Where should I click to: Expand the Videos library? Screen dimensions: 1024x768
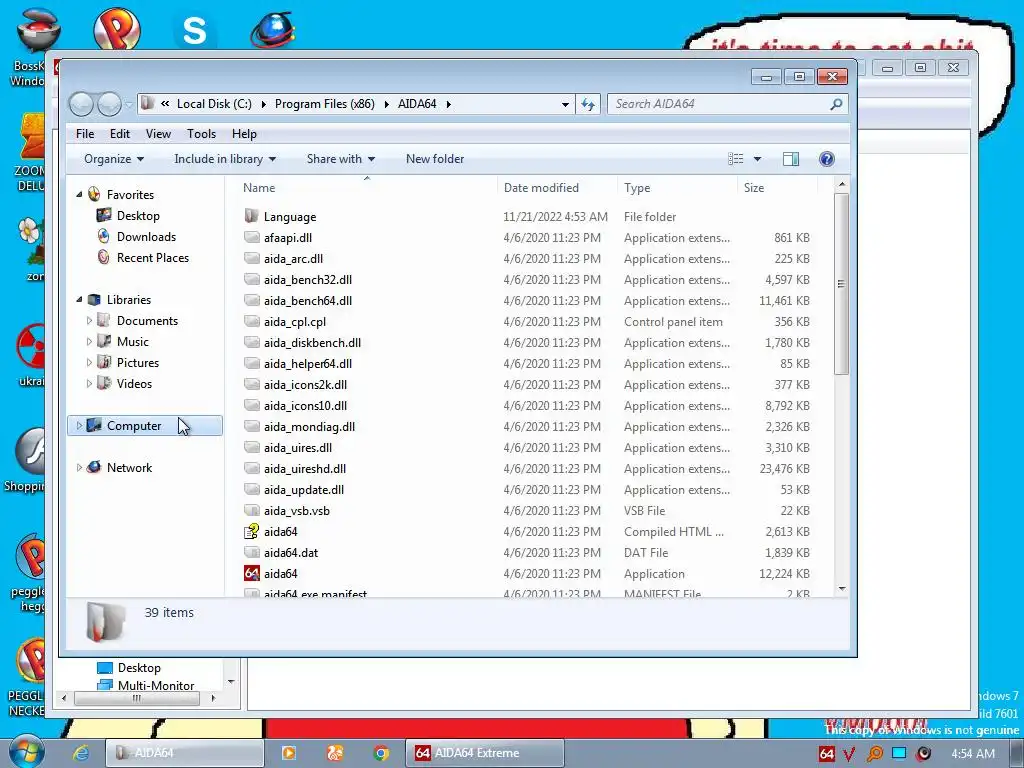tap(89, 383)
